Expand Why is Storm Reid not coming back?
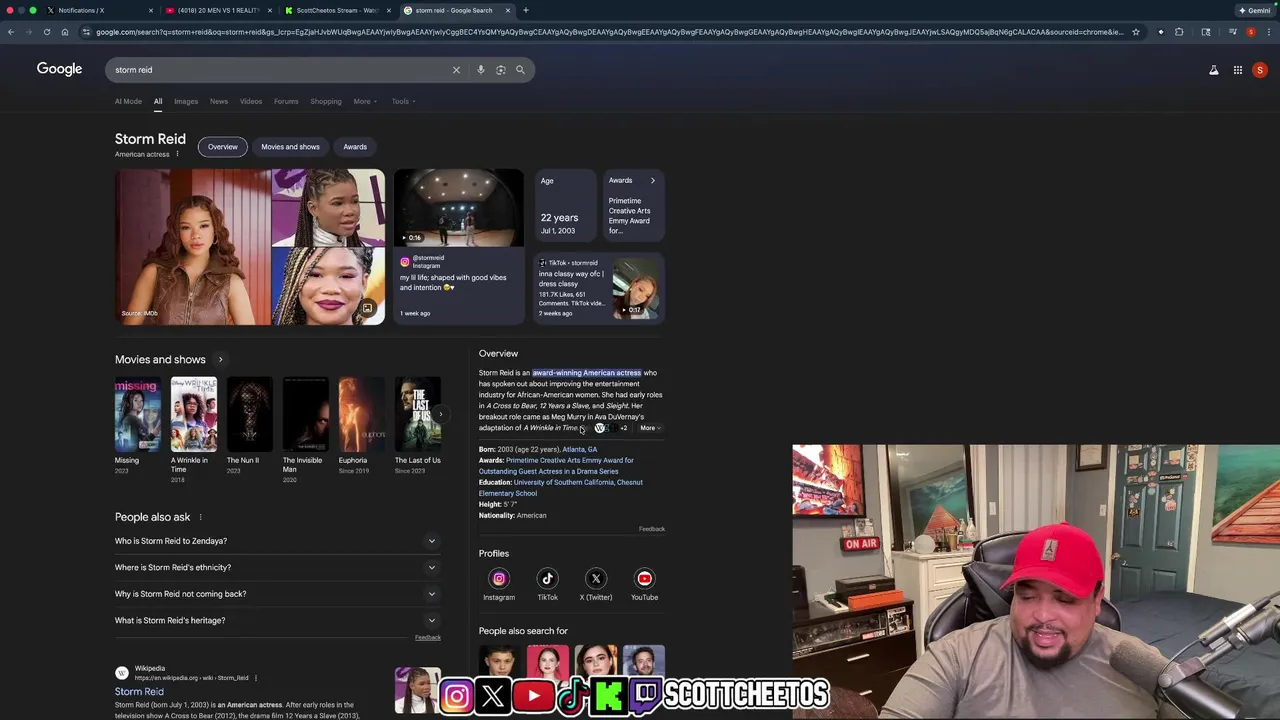The height and width of the screenshot is (720, 1280). (278, 594)
